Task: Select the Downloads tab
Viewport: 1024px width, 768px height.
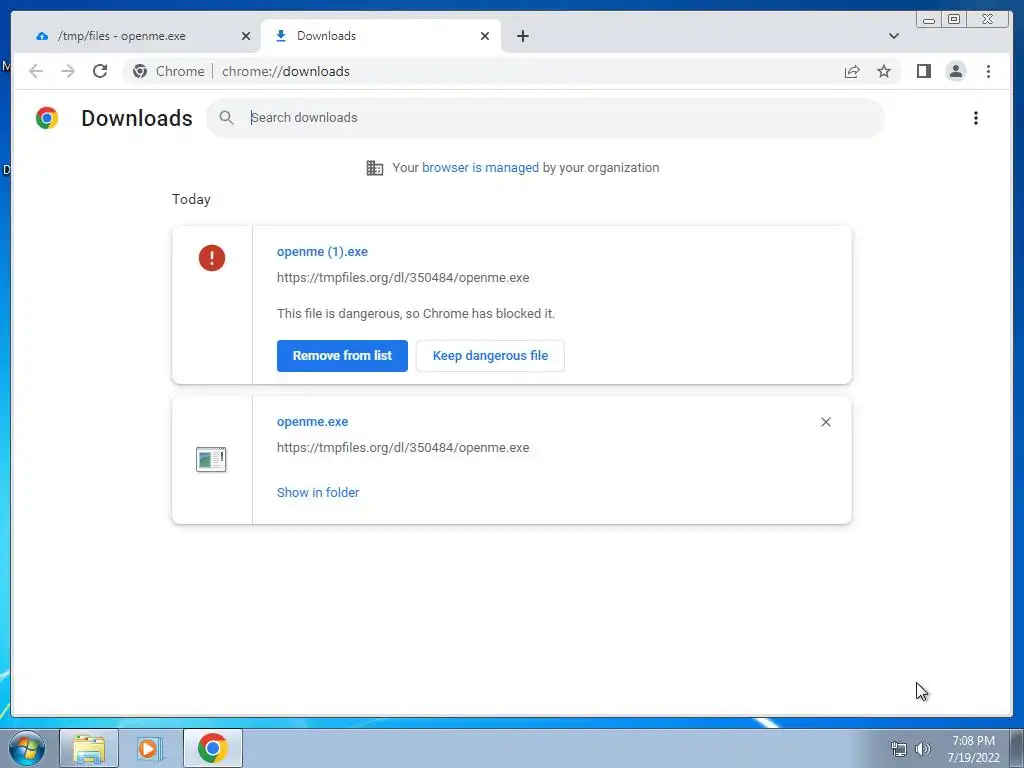Action: coord(381,36)
